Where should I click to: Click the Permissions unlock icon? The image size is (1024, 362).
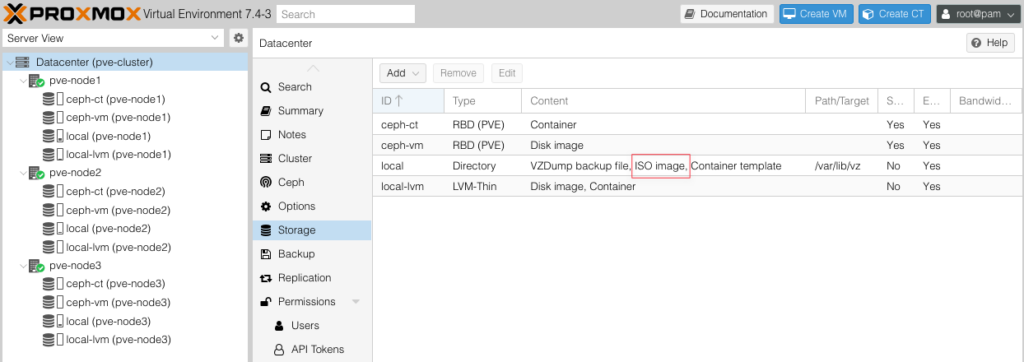(x=265, y=302)
